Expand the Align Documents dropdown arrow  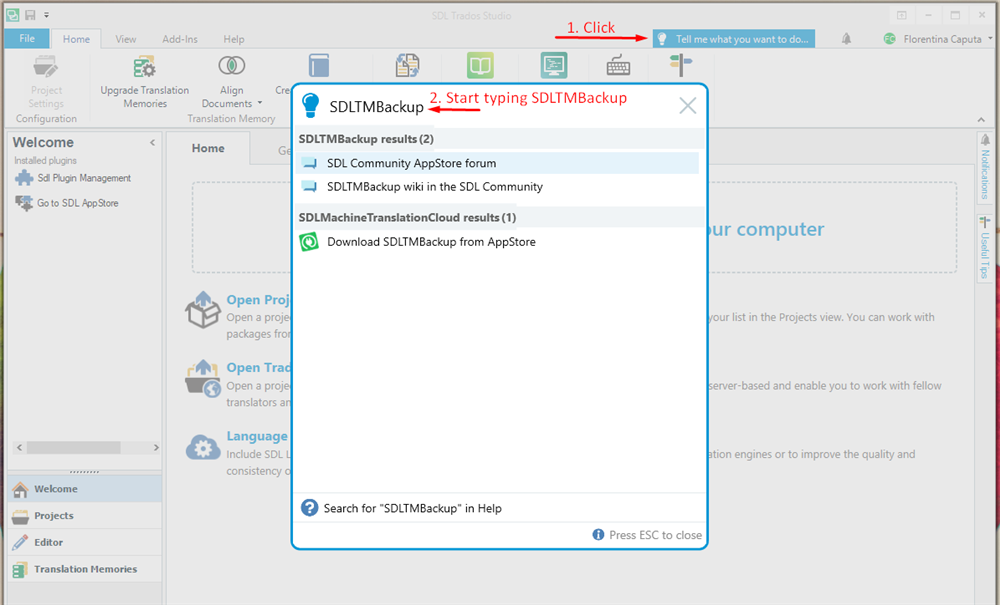[x=260, y=103]
